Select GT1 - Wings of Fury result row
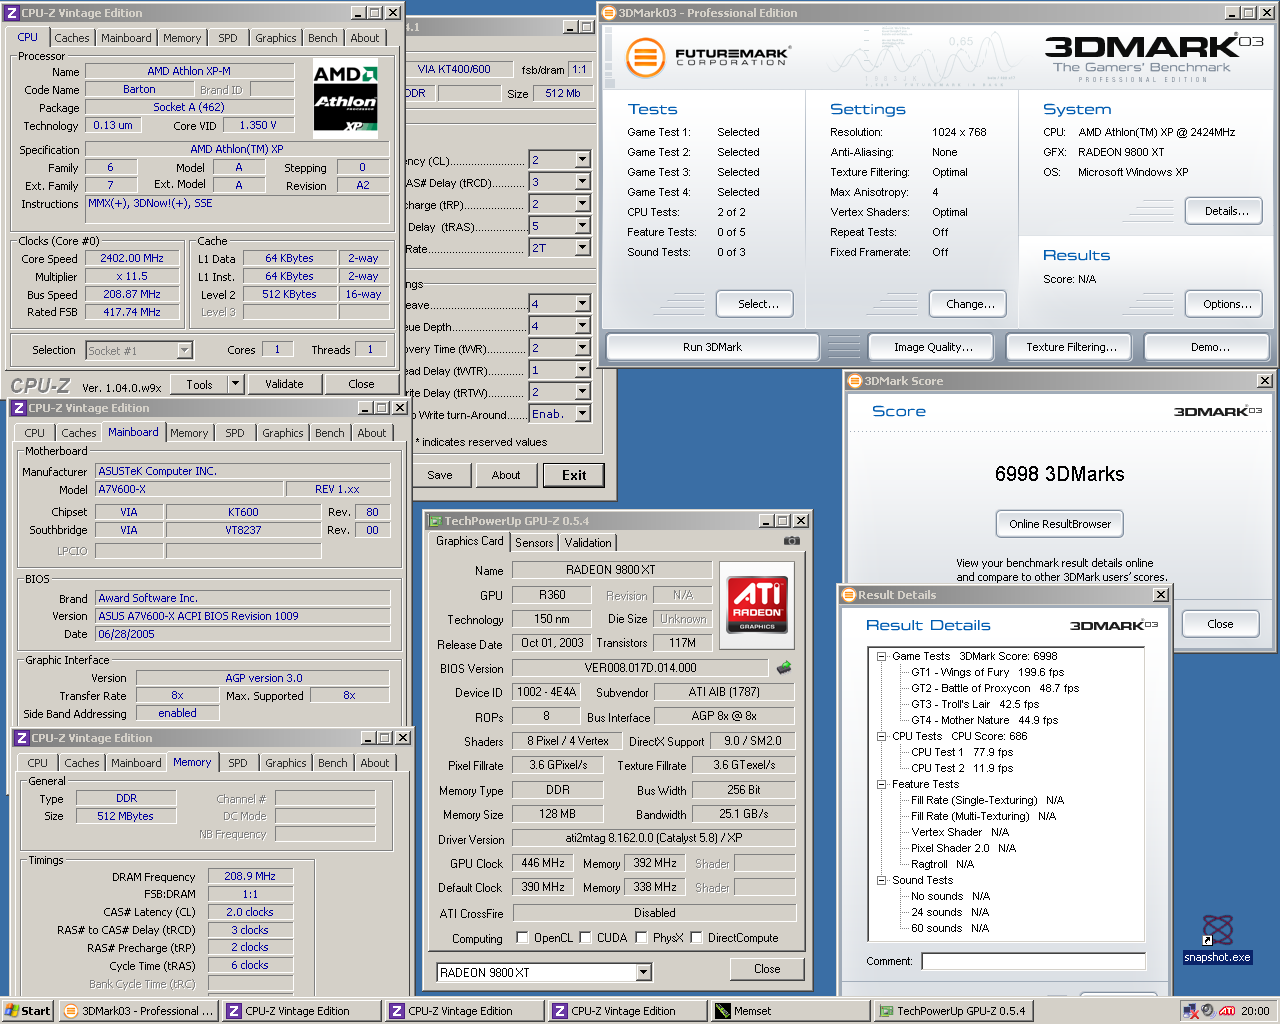 [987, 672]
